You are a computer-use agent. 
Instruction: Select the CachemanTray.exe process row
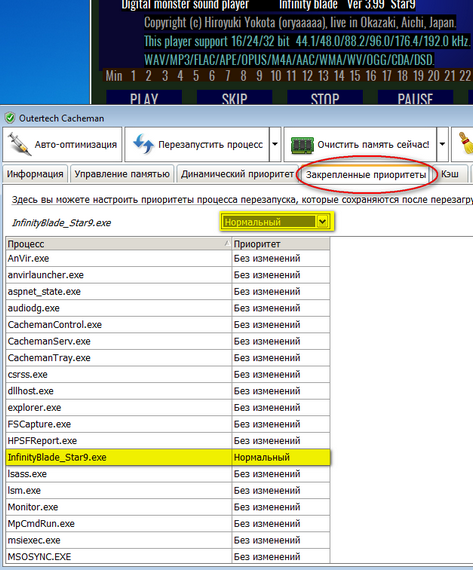(168, 358)
